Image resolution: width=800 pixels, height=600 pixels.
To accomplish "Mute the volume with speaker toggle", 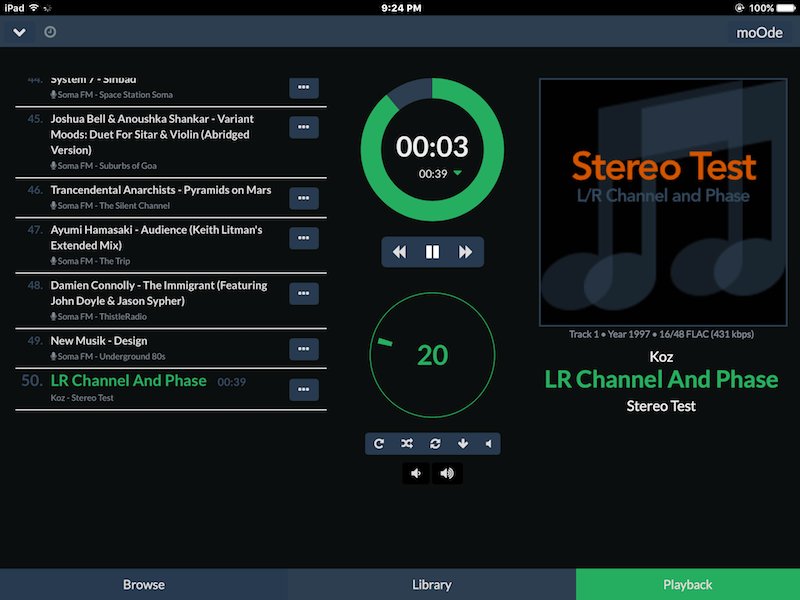I will pos(488,444).
